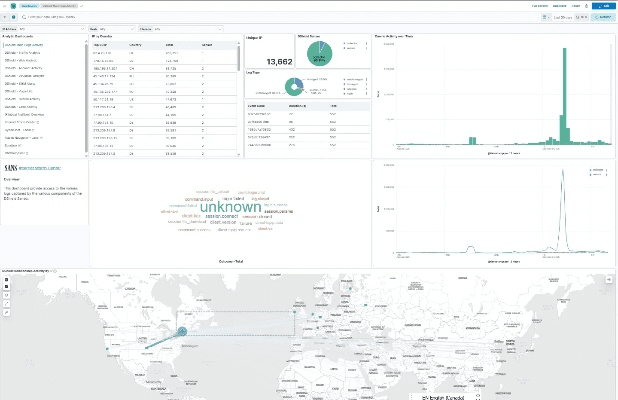618x400 pixels.
Task: Select the map draw shape tool
Action: click(7, 306)
